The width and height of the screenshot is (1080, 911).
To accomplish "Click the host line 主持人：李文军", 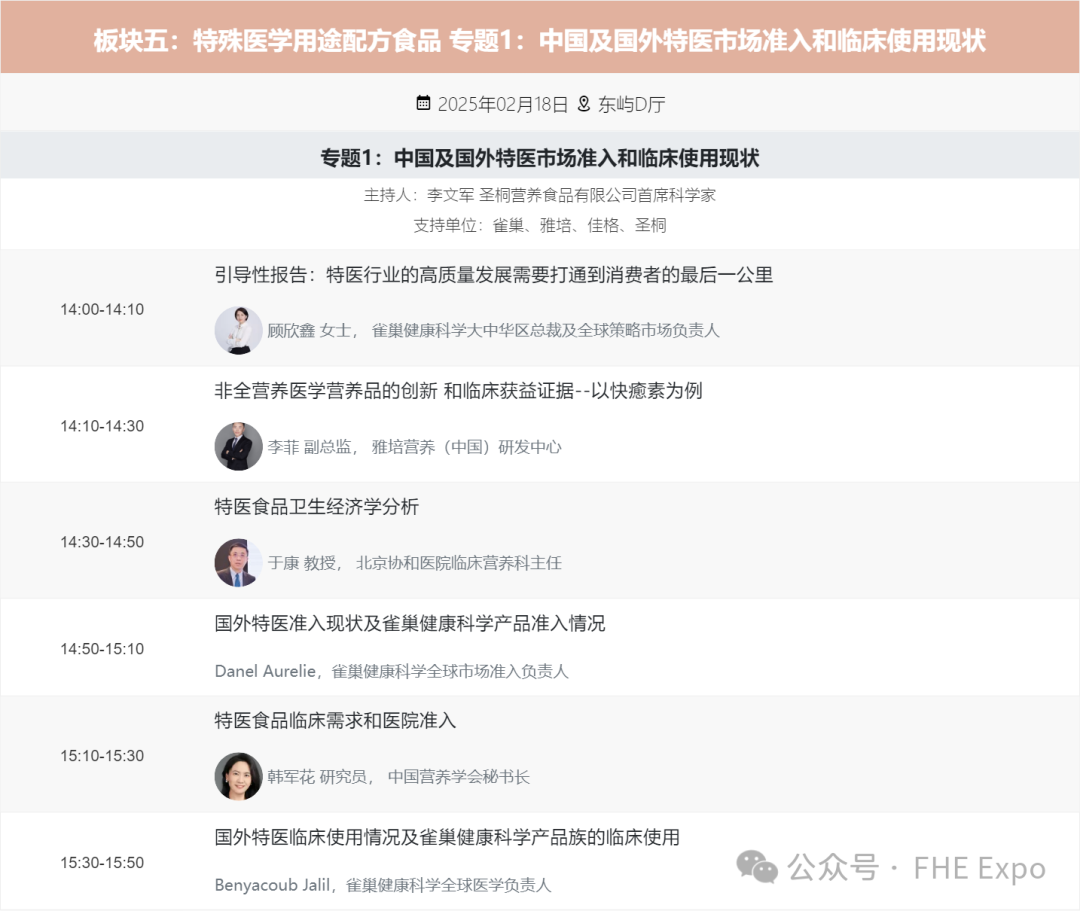I will coord(540,196).
